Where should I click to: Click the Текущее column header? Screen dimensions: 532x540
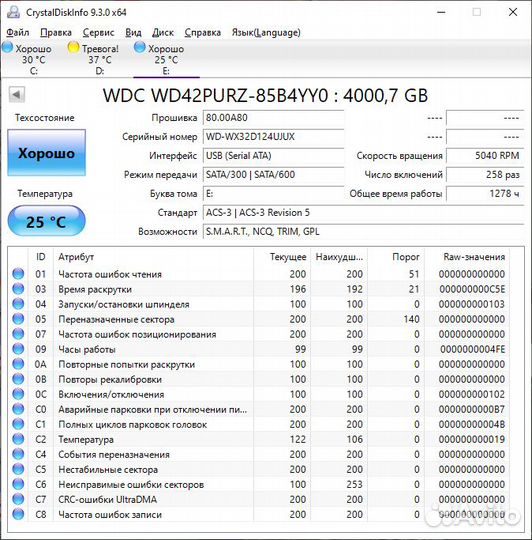coord(282,257)
